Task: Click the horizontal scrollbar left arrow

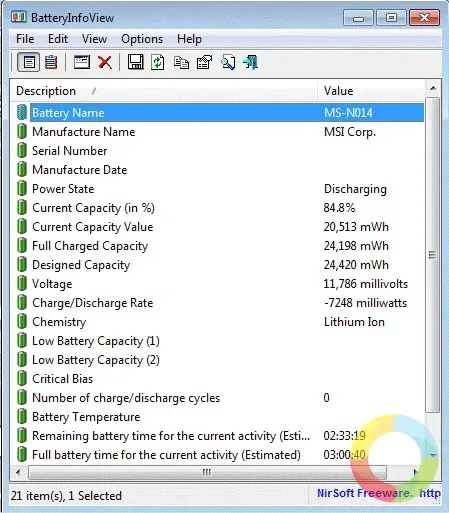Action: click(x=18, y=472)
